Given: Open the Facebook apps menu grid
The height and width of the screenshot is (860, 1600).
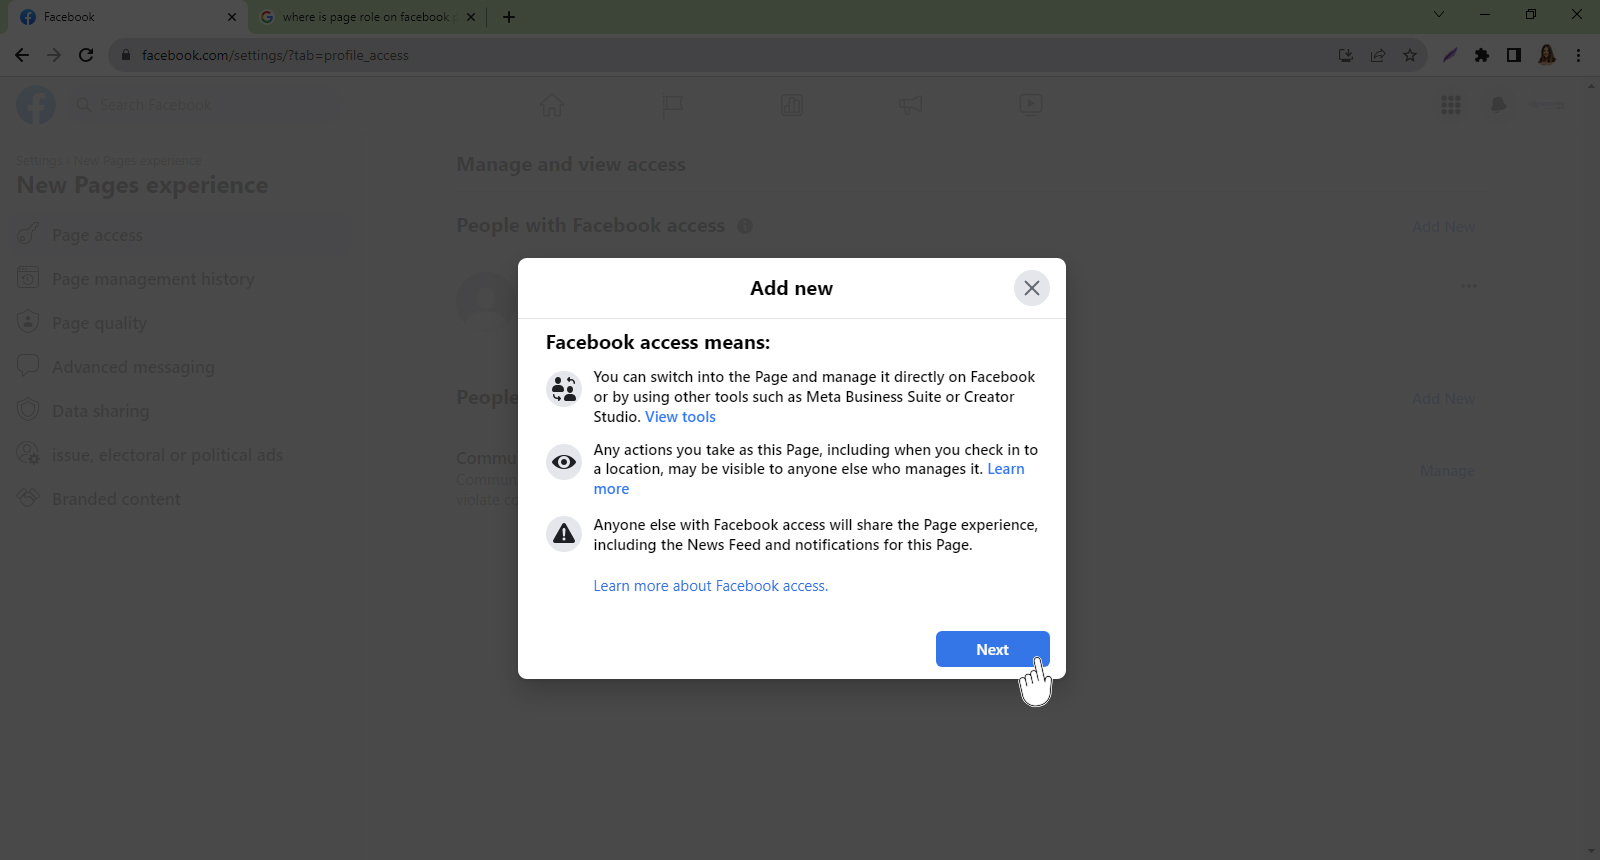Looking at the screenshot, I should pos(1450,105).
